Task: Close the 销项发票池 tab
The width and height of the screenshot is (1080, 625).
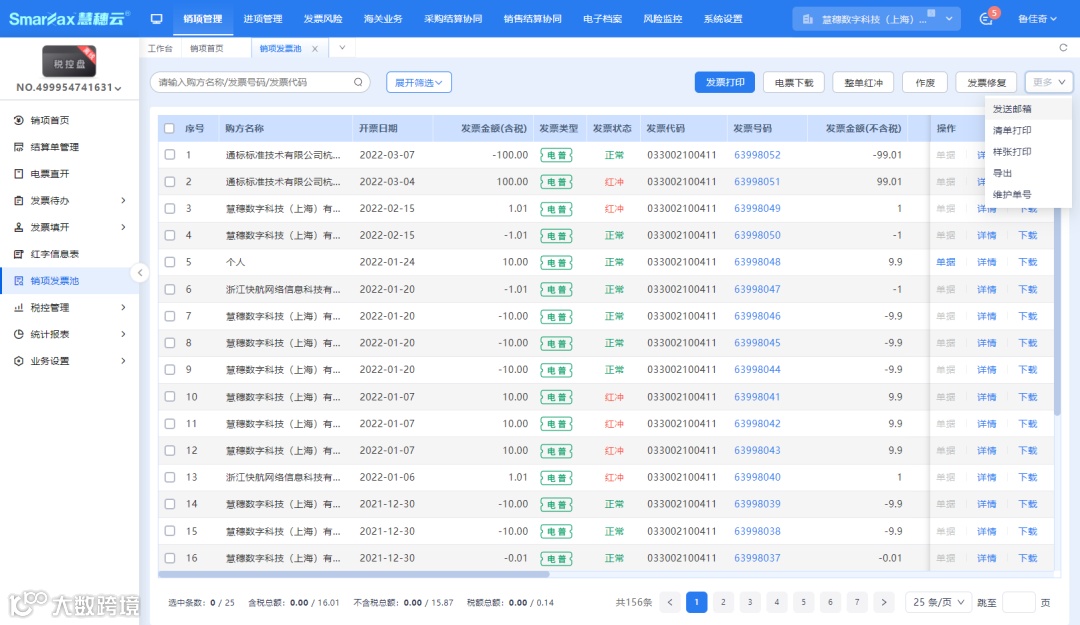Action: [315, 48]
